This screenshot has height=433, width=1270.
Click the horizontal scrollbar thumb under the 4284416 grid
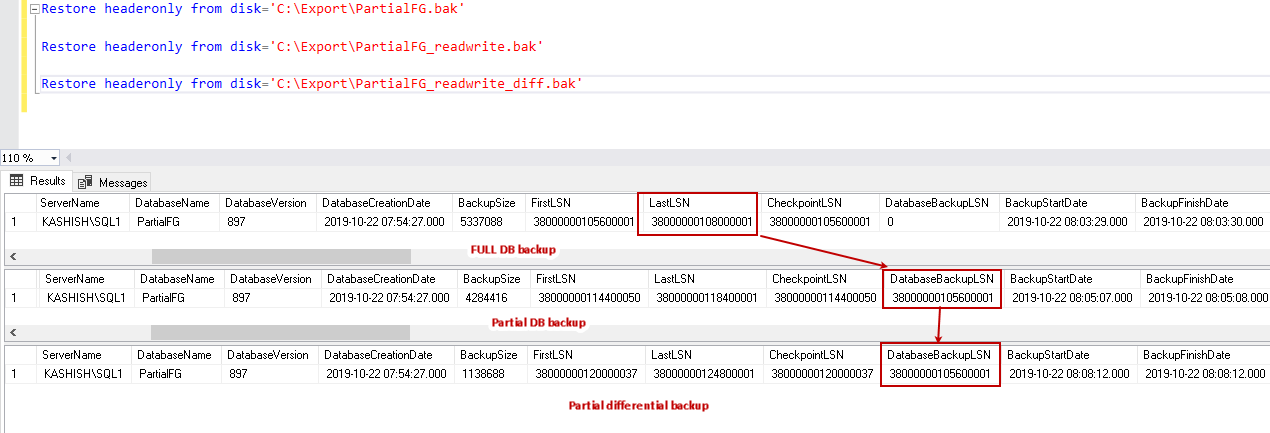pyautogui.click(x=281, y=332)
